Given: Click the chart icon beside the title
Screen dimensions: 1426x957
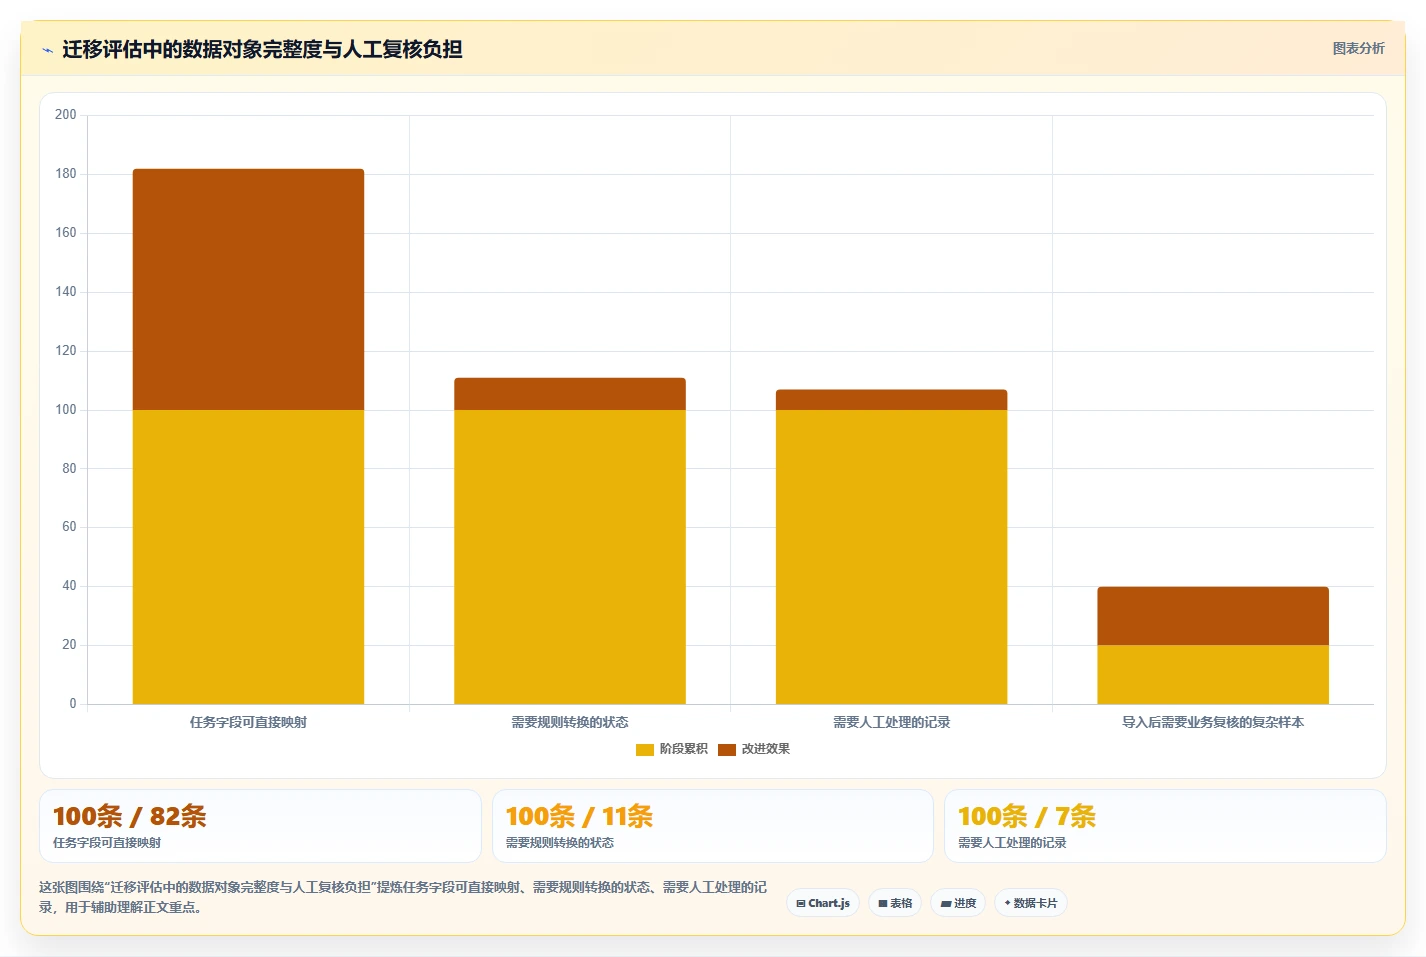Looking at the screenshot, I should coord(47,50).
